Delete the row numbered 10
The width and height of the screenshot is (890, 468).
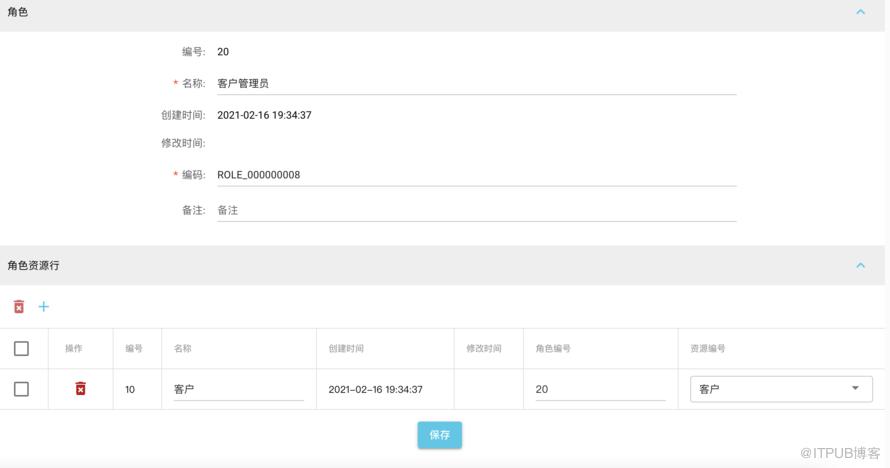81,389
